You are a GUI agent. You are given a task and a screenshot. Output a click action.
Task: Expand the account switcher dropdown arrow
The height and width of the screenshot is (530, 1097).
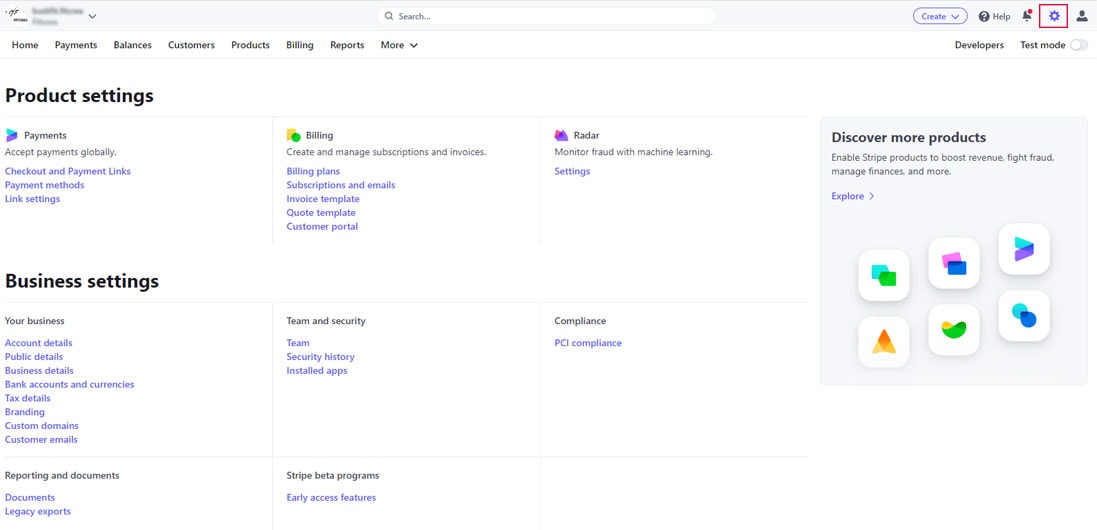(92, 16)
